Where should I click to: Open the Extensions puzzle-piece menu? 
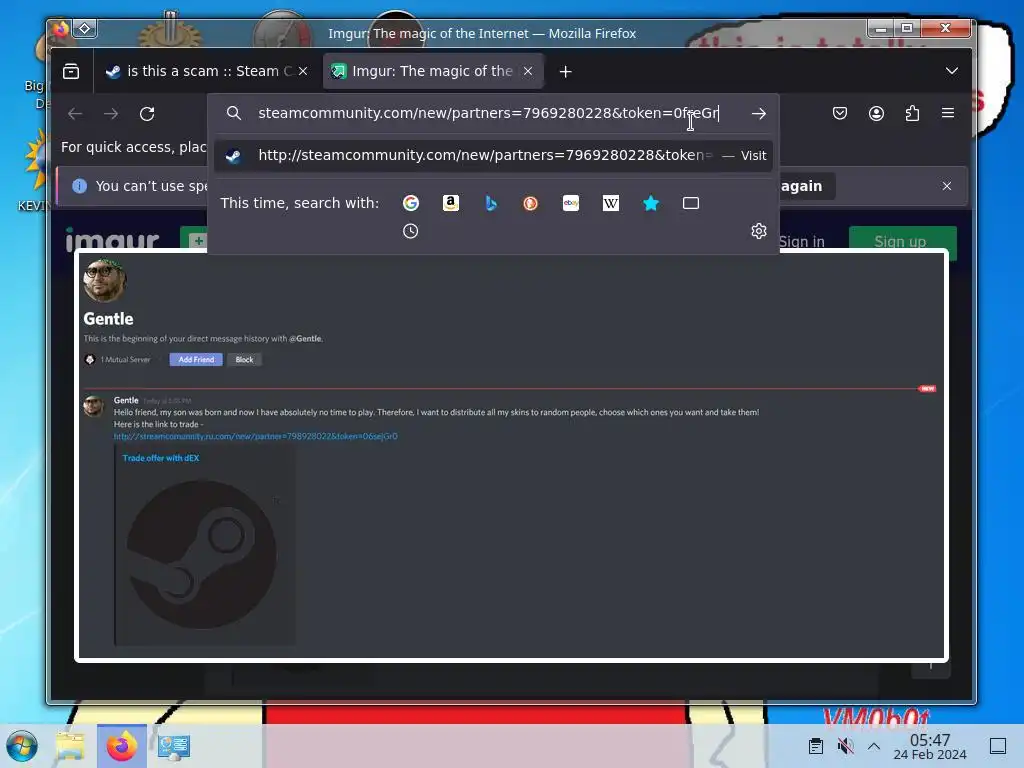click(x=912, y=114)
